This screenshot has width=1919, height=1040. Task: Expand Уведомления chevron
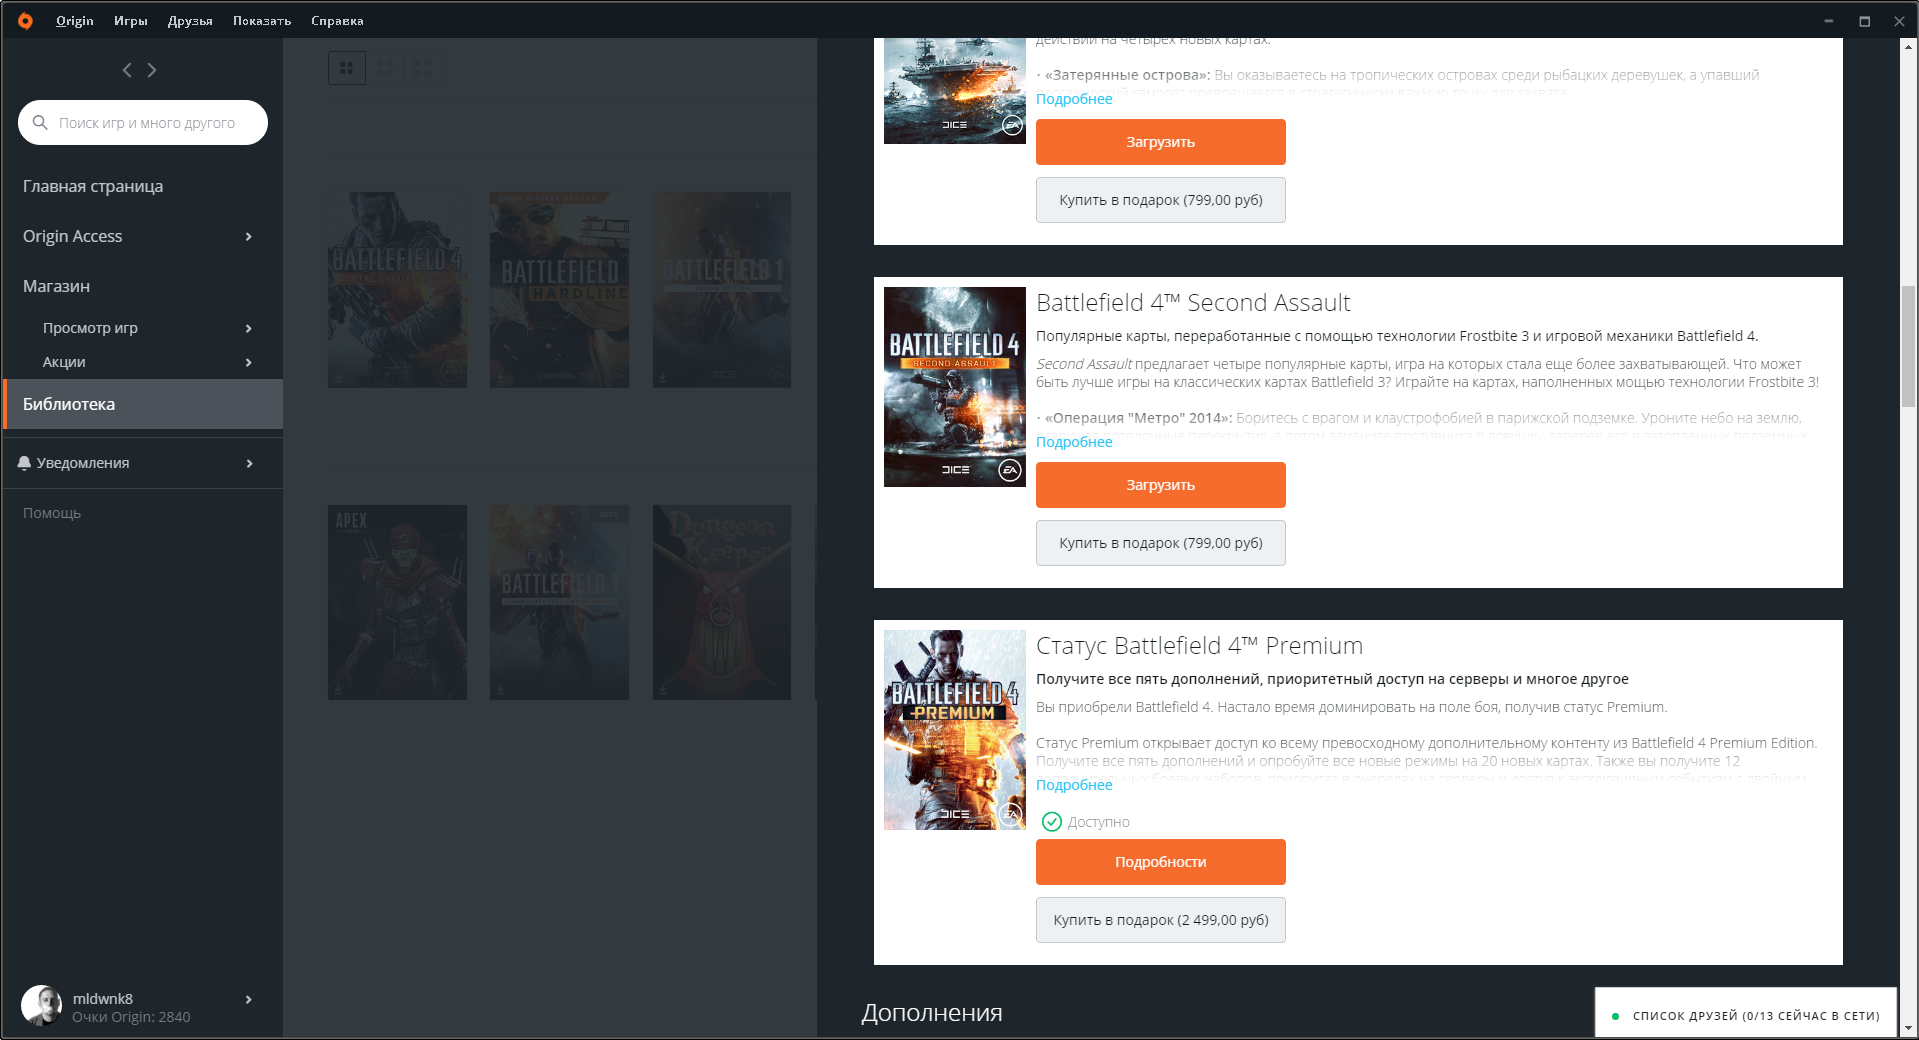tap(249, 463)
